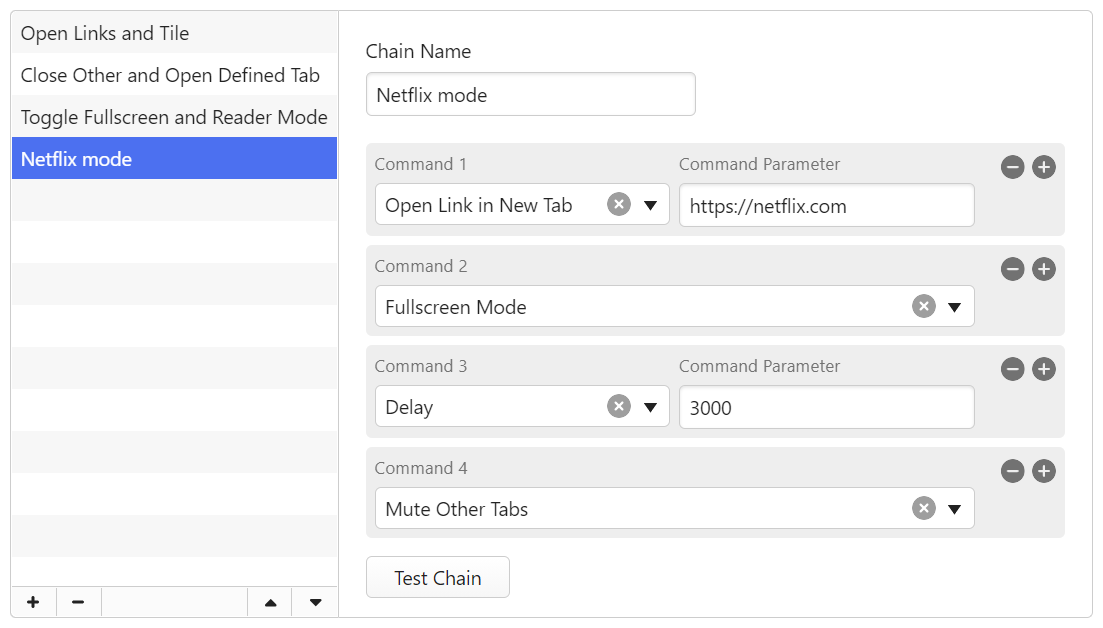Edit the 3000 delay parameter field
1103x628 pixels.
click(827, 407)
